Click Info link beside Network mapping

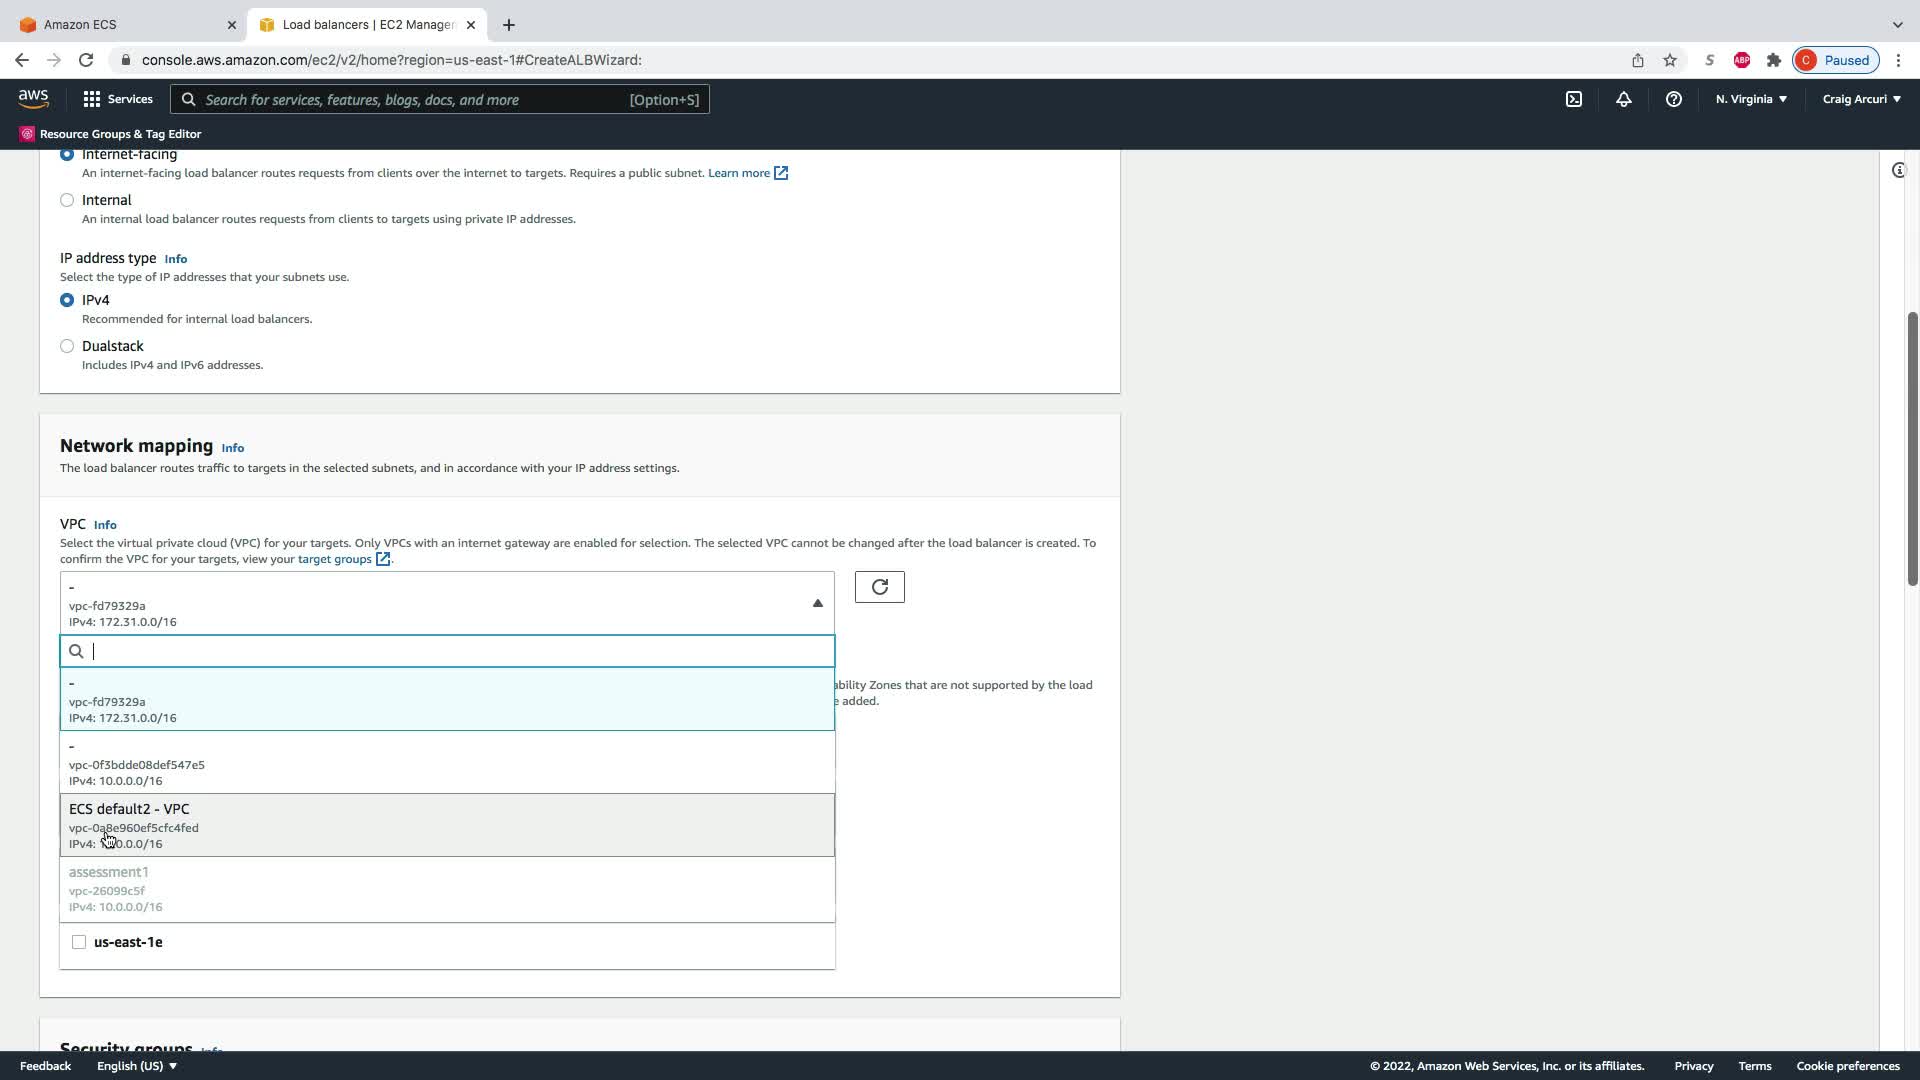(232, 448)
